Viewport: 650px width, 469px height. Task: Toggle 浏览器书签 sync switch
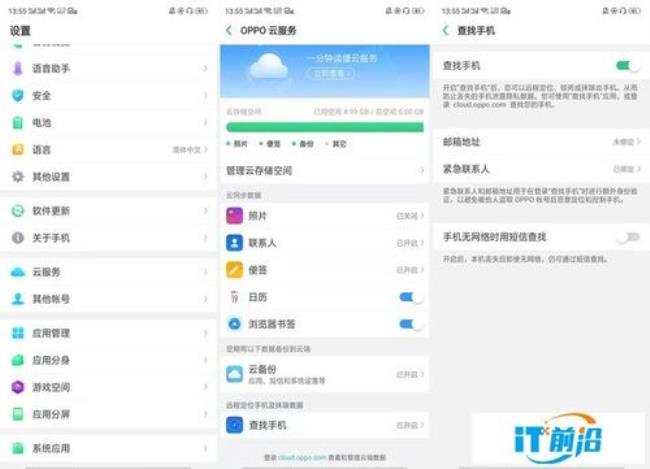point(411,324)
